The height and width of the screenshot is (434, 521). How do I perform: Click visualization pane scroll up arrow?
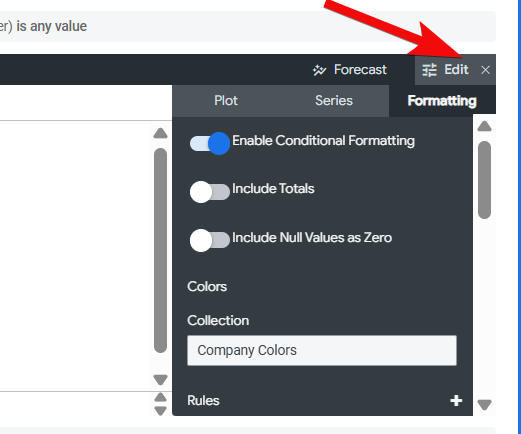pos(160,133)
